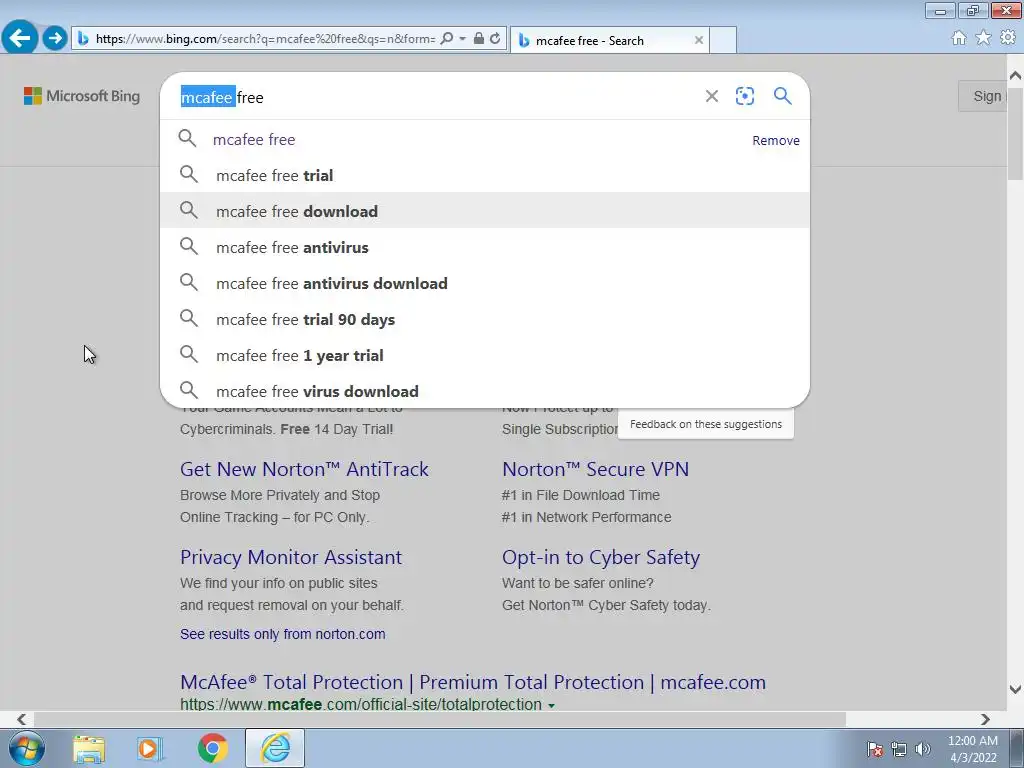This screenshot has width=1024, height=768.
Task: Click the horizontal scrollbar left arrow
Action: [21, 719]
